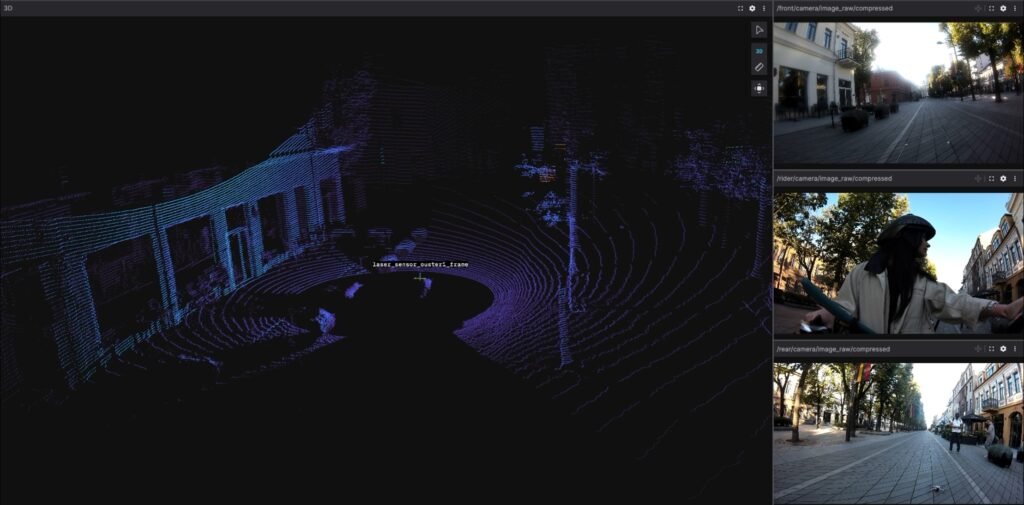The width and height of the screenshot is (1024, 505).
Task: Expand the 3D panel to fullscreen
Action: coord(740,8)
